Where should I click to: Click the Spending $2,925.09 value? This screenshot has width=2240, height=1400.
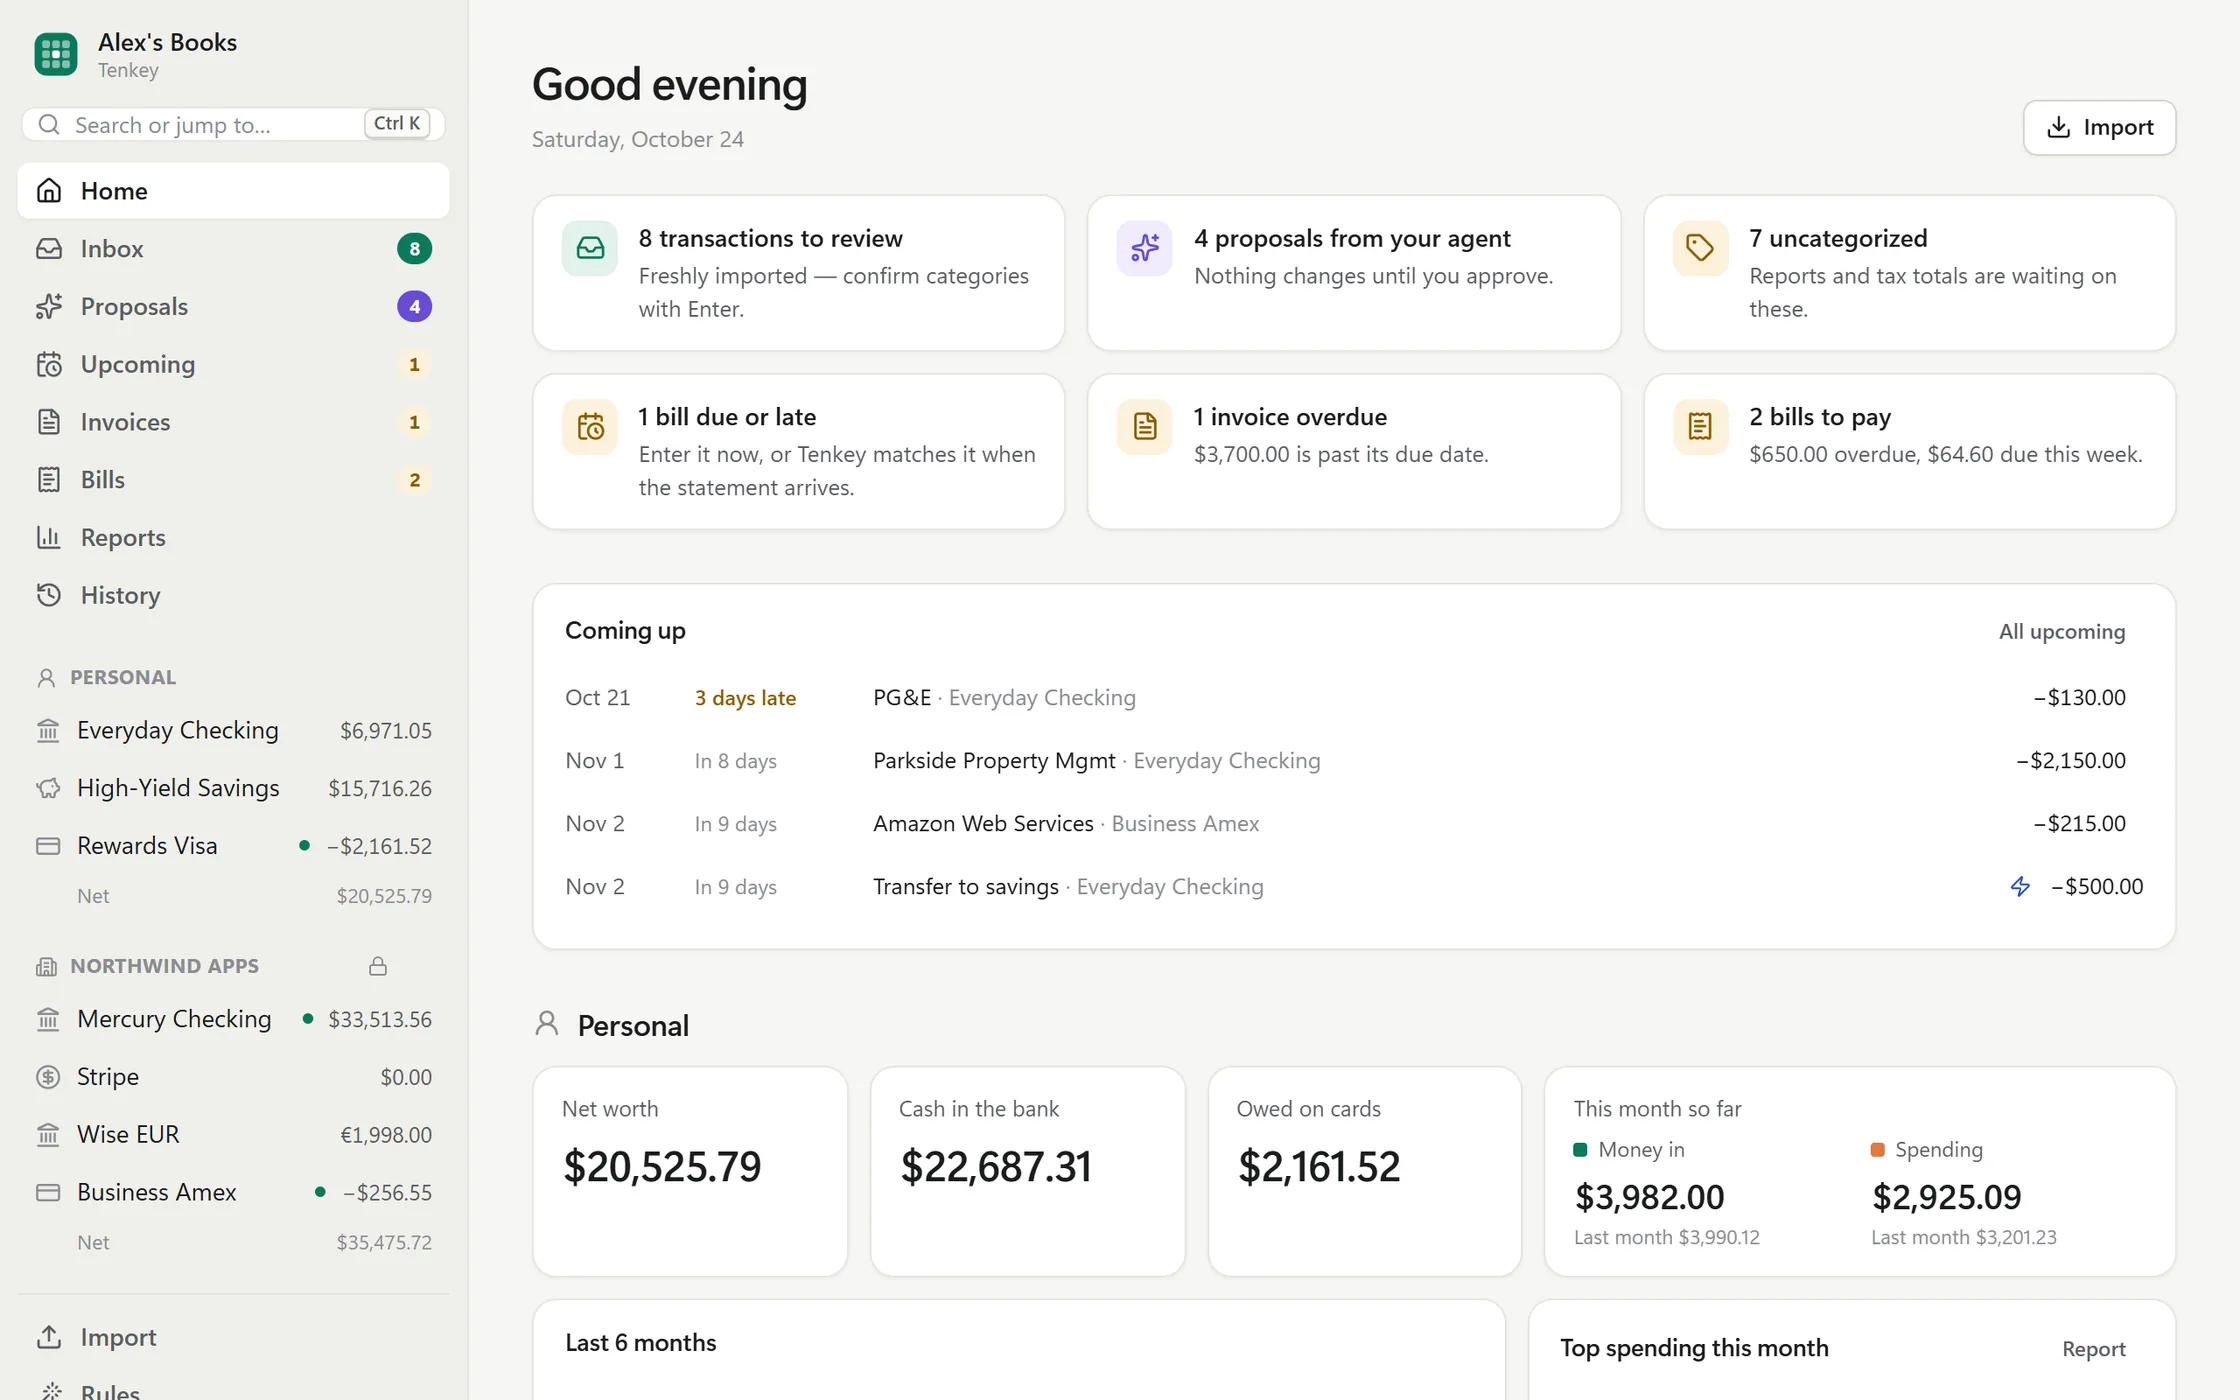point(1946,1196)
